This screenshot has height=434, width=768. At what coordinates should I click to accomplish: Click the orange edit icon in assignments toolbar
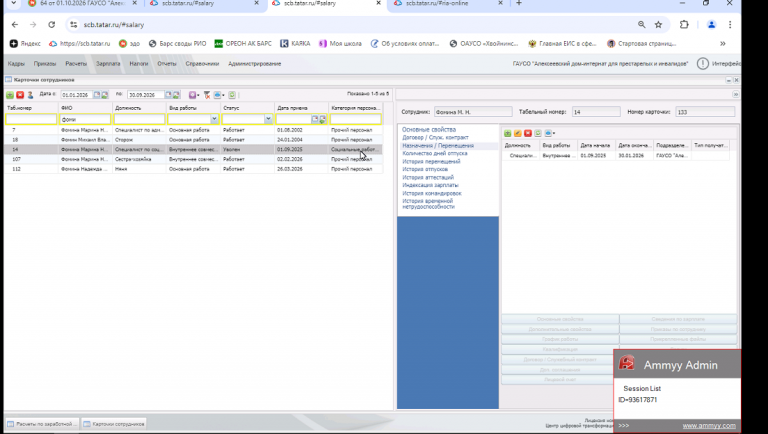coord(518,133)
